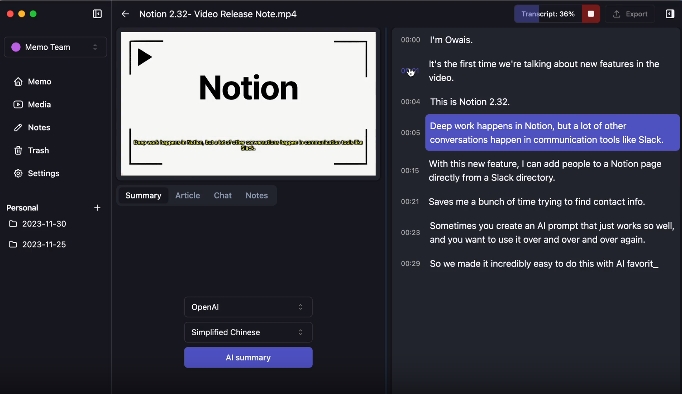This screenshot has width=682, height=394.
Task: Click the file title Notion 2.32- Video Release Note.mp4
Action: (218, 14)
